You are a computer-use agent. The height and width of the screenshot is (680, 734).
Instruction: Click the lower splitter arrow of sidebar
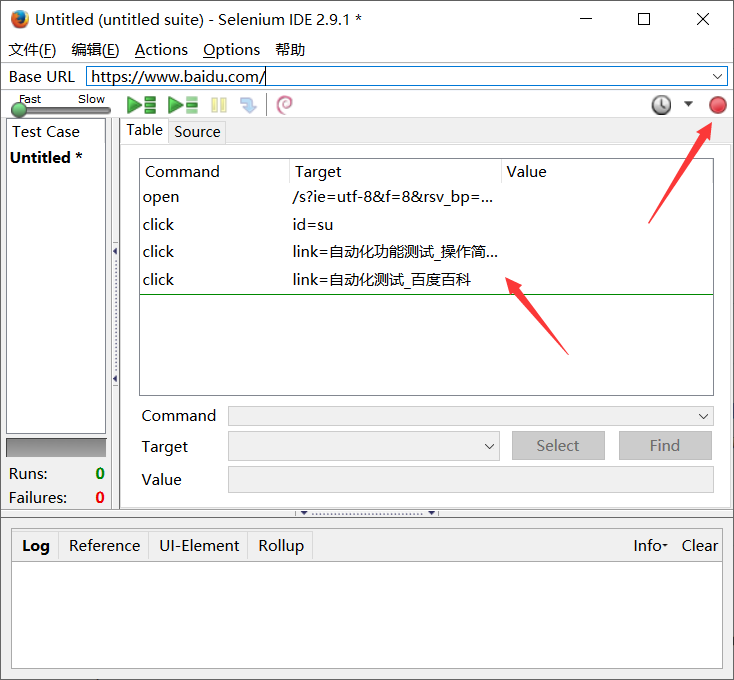click(115, 379)
